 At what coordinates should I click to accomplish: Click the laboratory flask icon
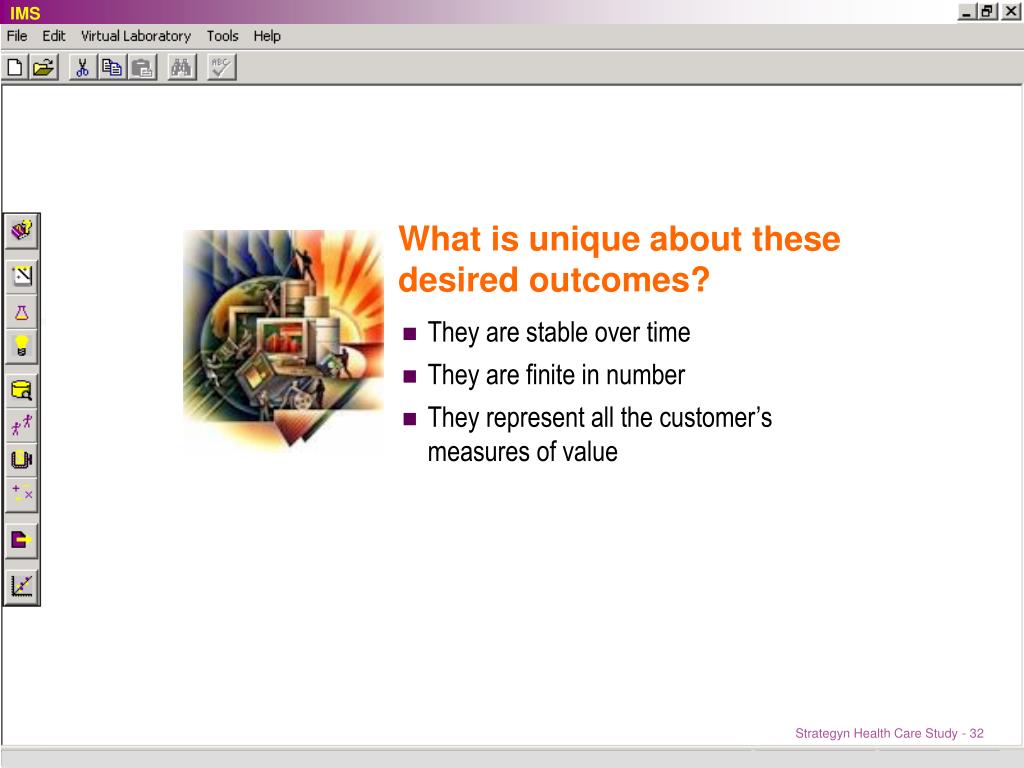[x=22, y=312]
